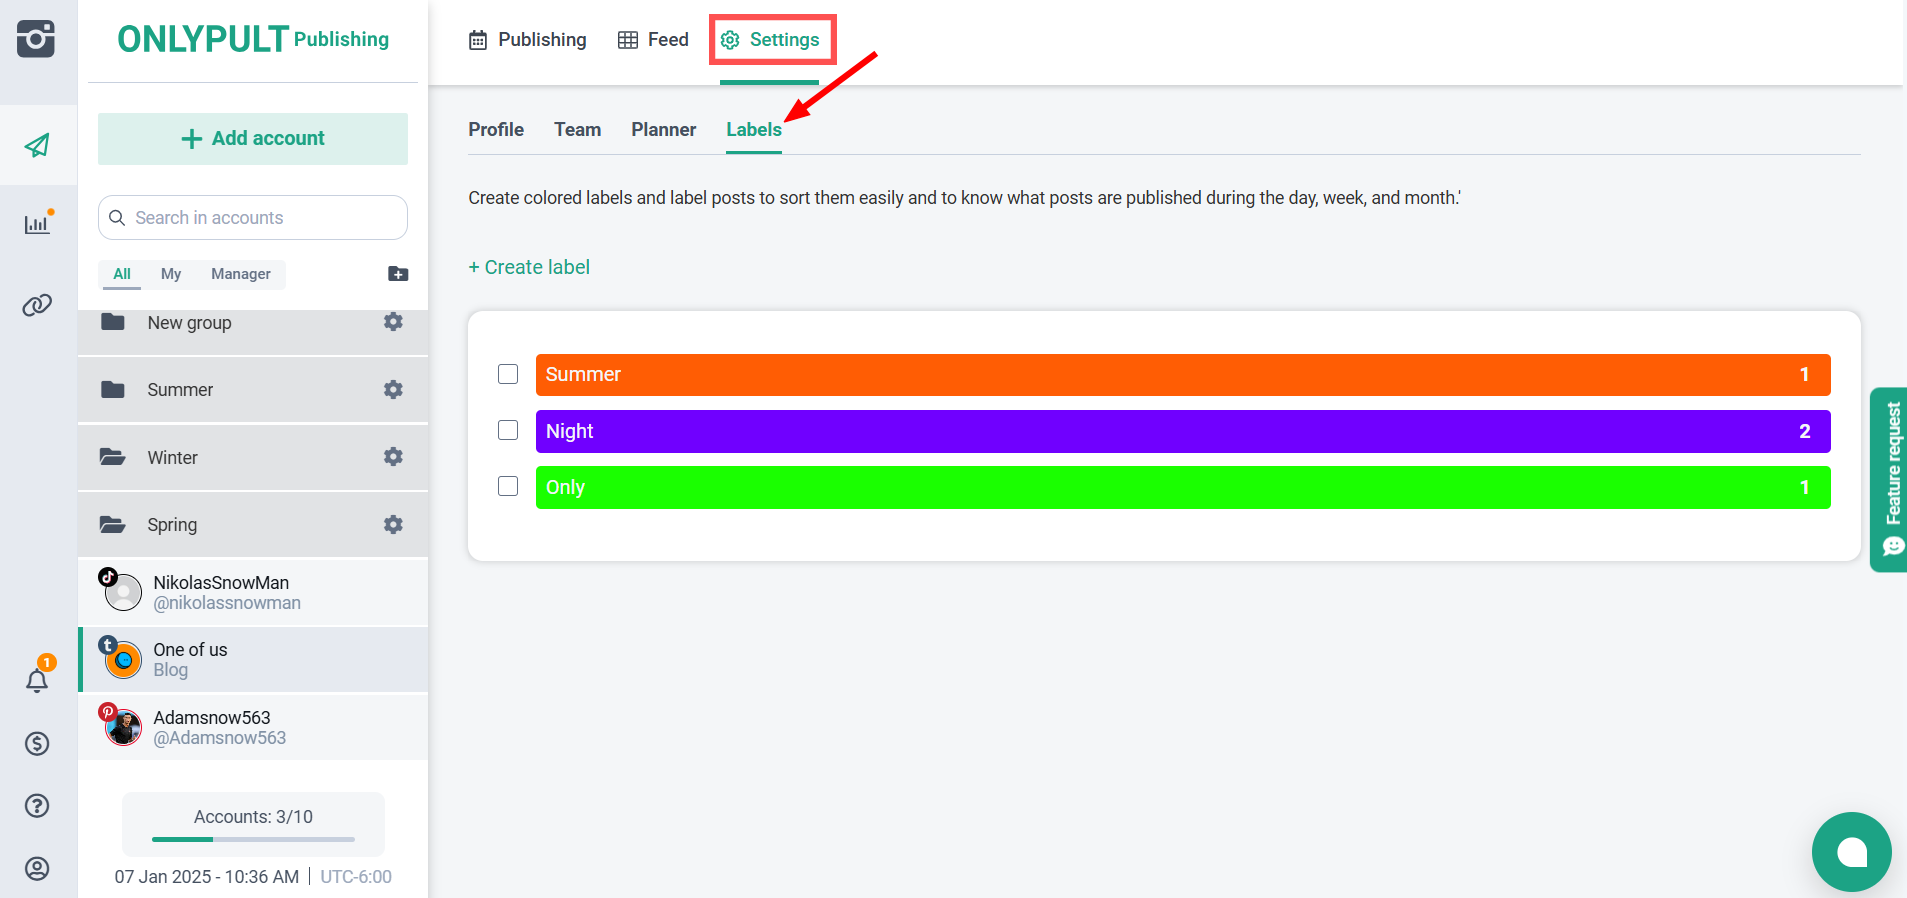
Task: Expand the New group folder
Action: 189,323
